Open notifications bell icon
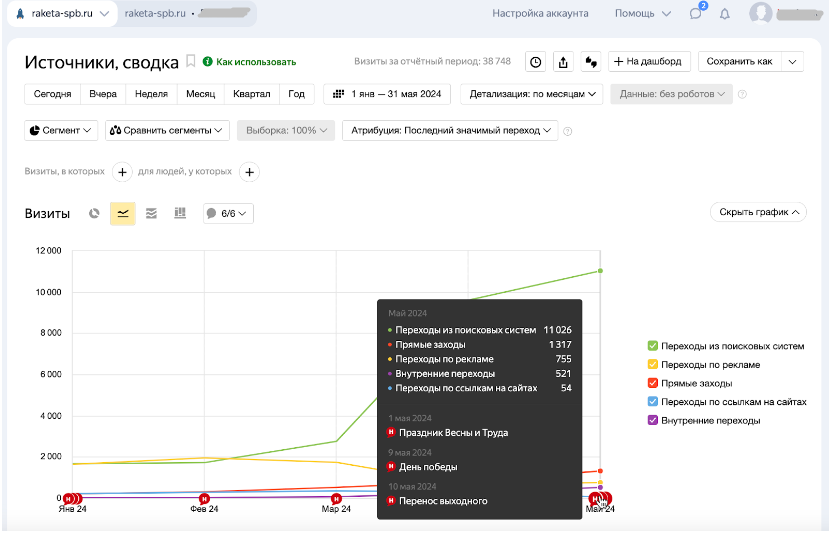The image size is (830, 534). 725,14
